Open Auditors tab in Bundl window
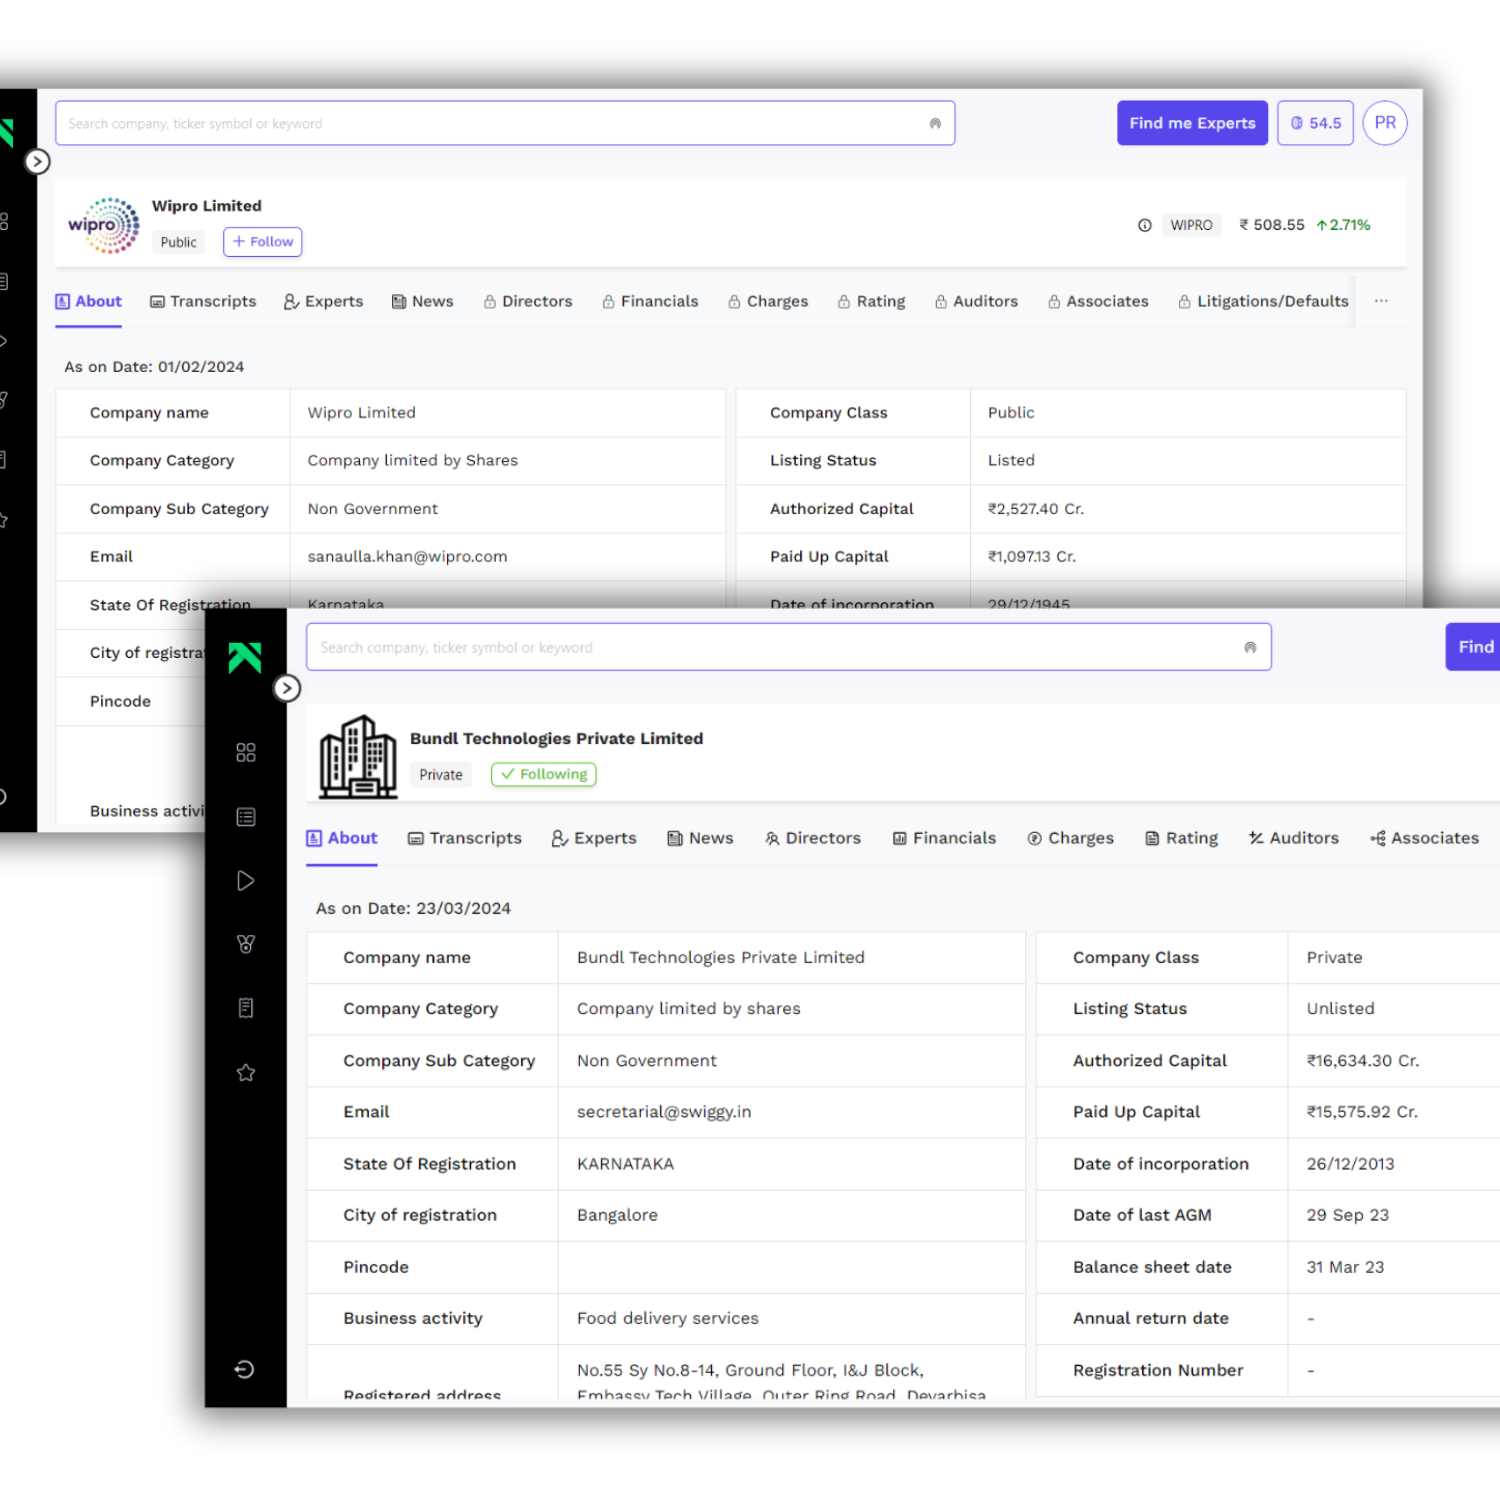 (1293, 838)
